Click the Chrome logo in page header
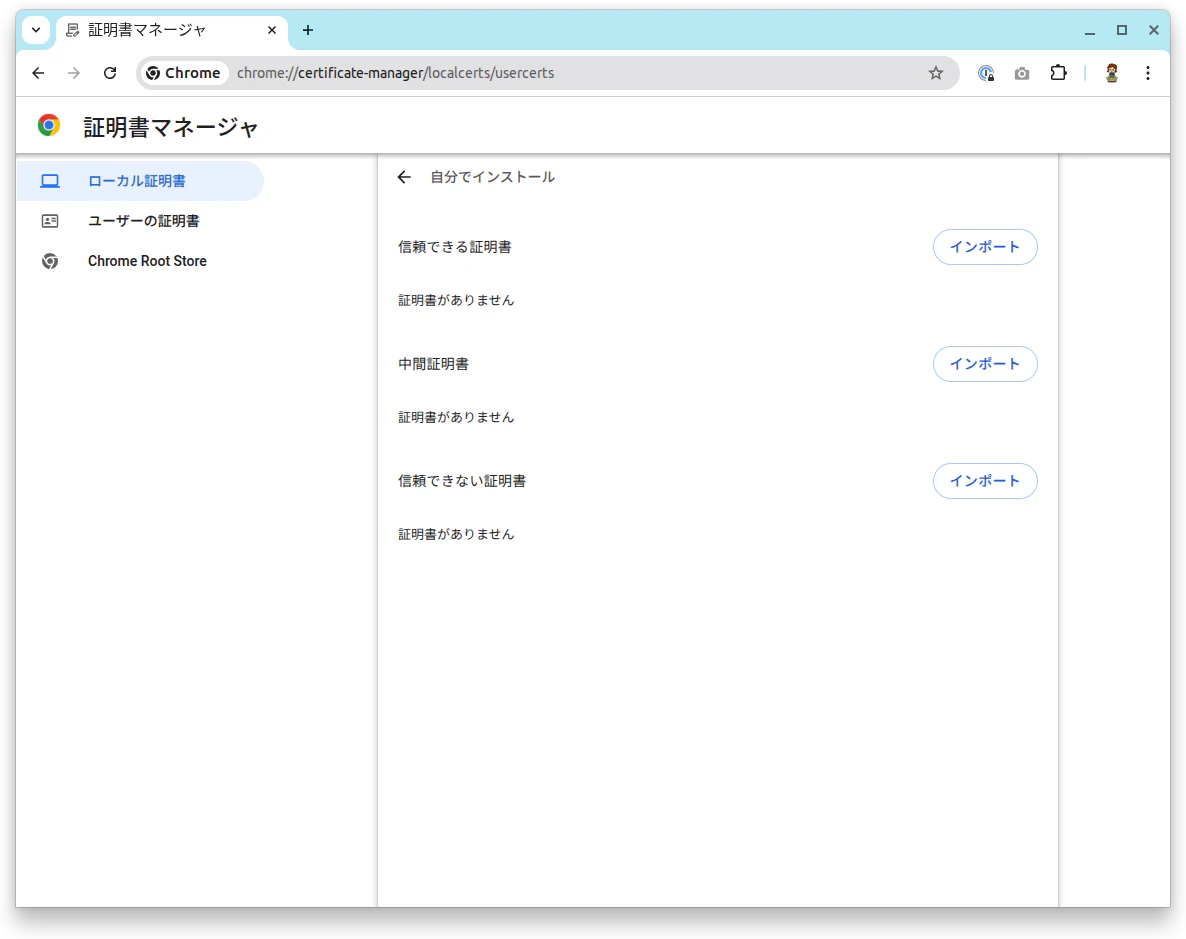This screenshot has height=939, width=1186. (49, 126)
